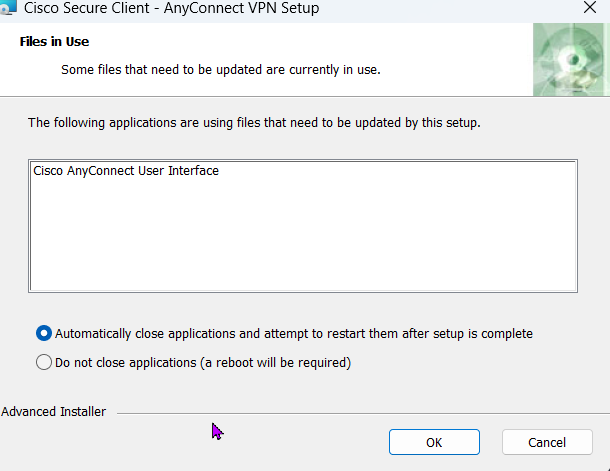Select Cisco AnyConnect User Interface list entry
Screen dimensions: 610x471
[126, 171]
